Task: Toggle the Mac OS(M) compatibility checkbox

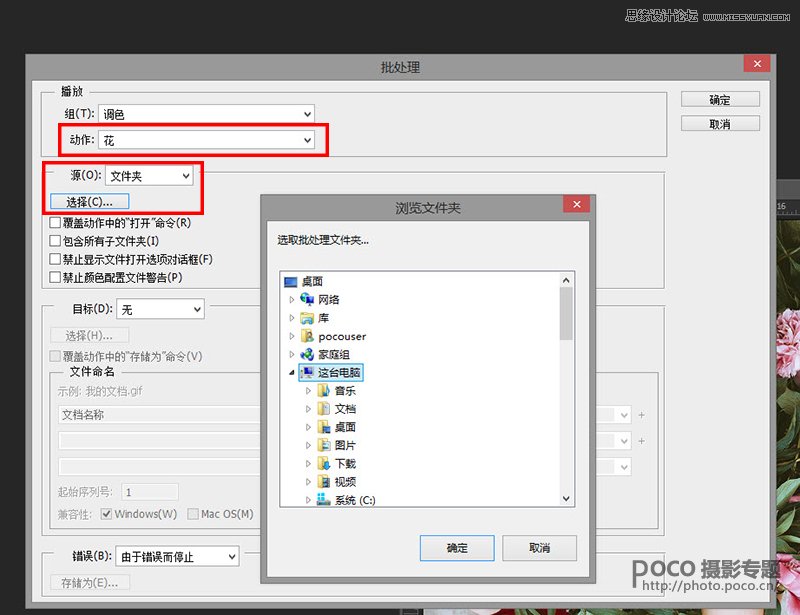Action: 193,514
